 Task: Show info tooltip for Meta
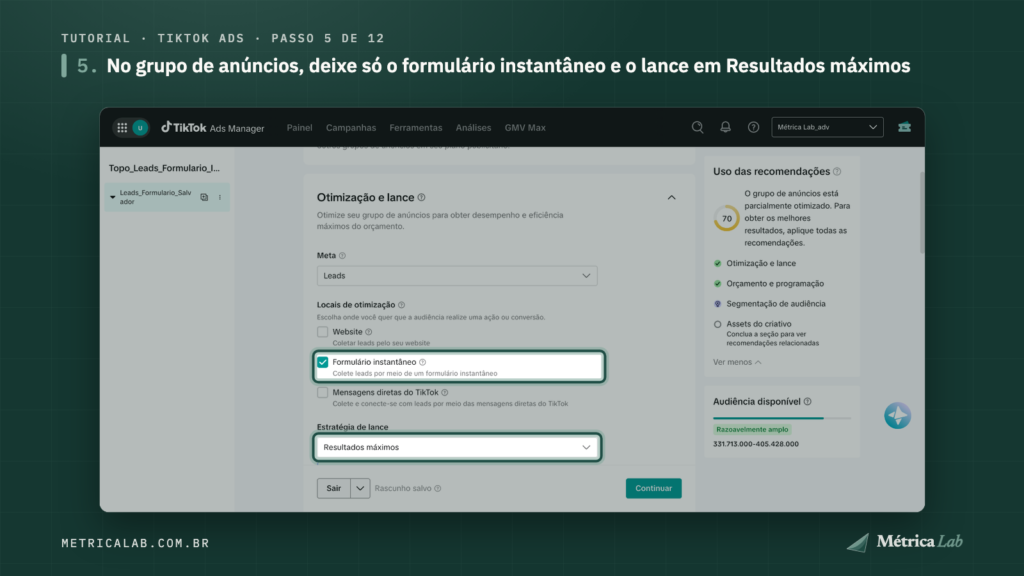(342, 256)
